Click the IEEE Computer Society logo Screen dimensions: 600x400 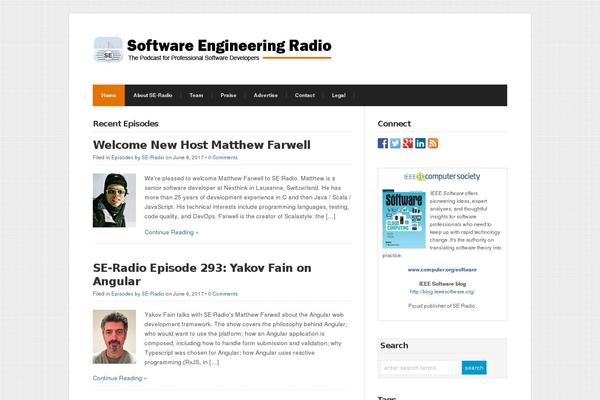click(442, 176)
